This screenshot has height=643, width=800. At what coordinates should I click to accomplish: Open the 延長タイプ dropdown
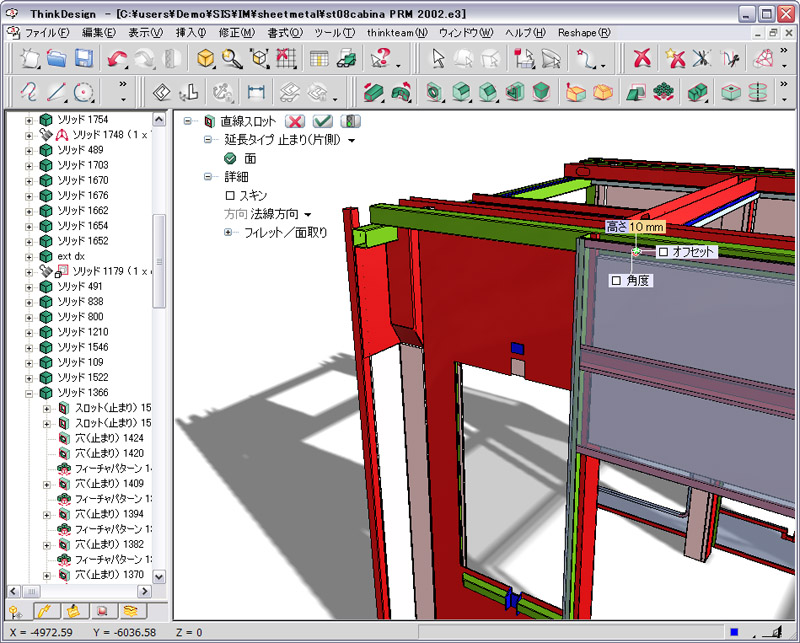[351, 141]
